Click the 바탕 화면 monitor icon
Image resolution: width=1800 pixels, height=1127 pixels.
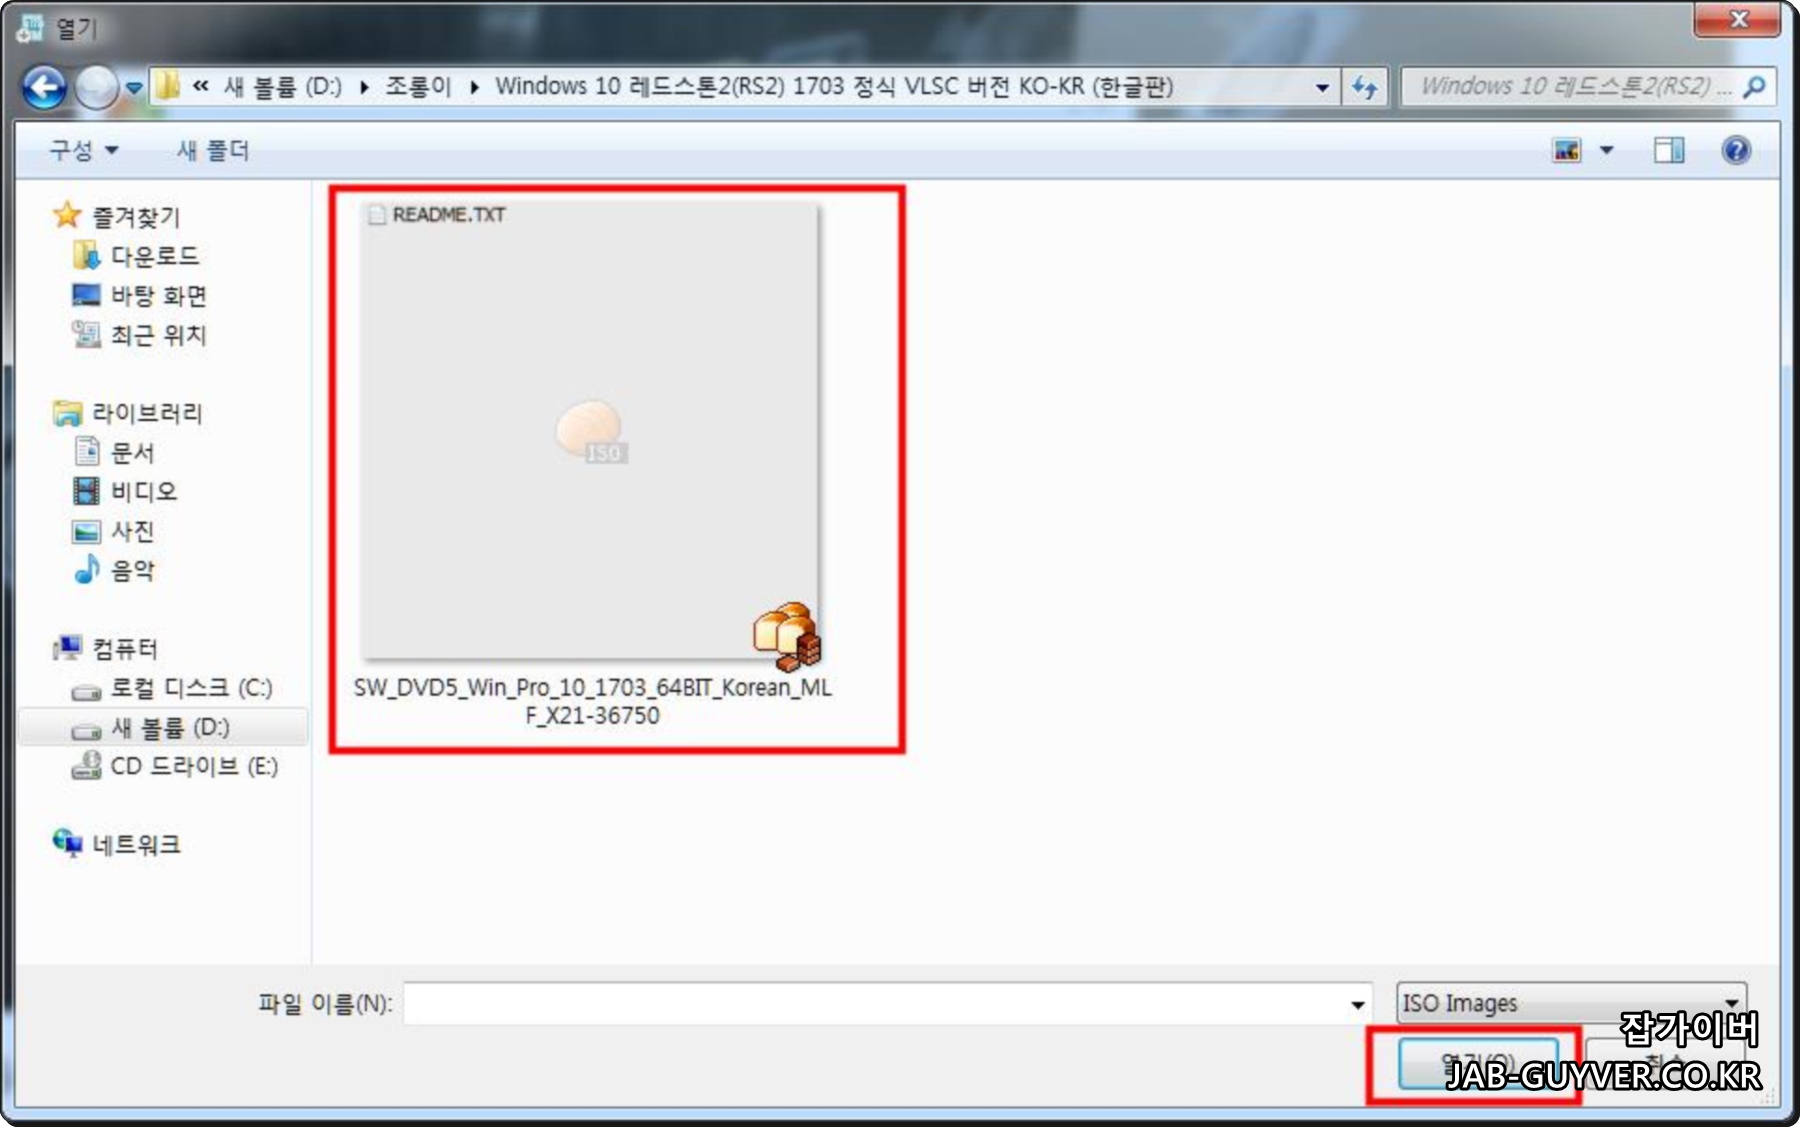coord(86,295)
